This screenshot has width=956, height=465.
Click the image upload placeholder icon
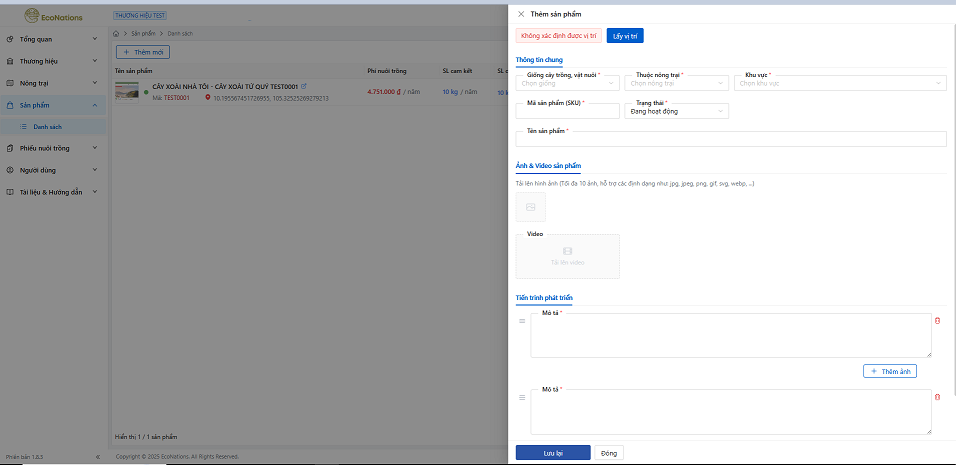tap(531, 207)
